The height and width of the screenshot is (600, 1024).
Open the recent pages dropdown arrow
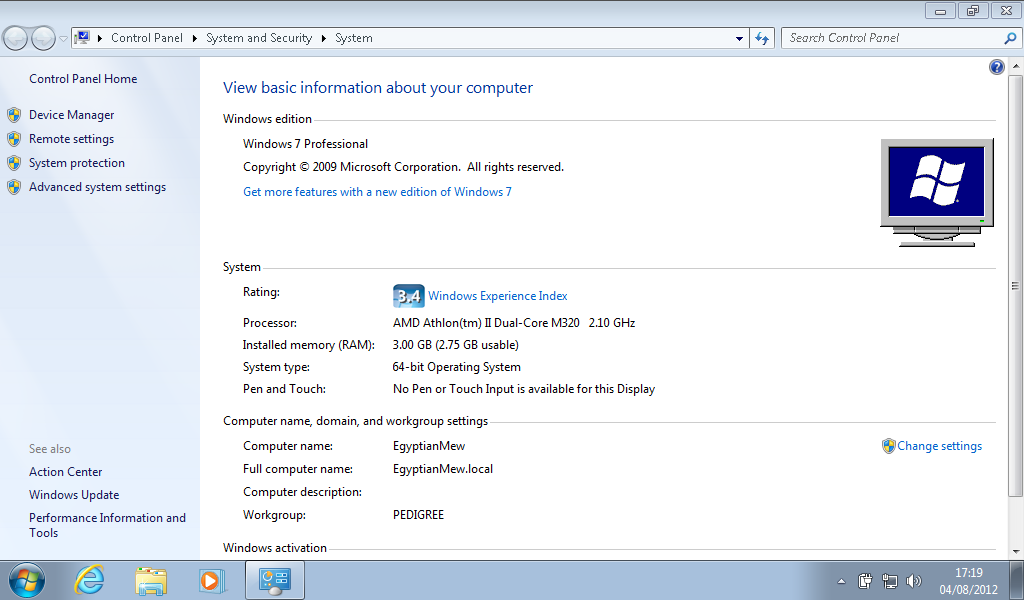click(63, 39)
